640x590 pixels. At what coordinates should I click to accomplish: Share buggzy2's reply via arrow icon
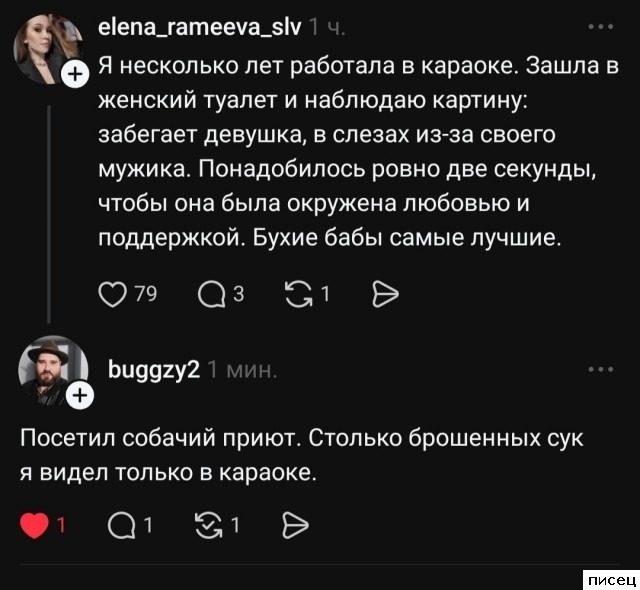point(294,524)
